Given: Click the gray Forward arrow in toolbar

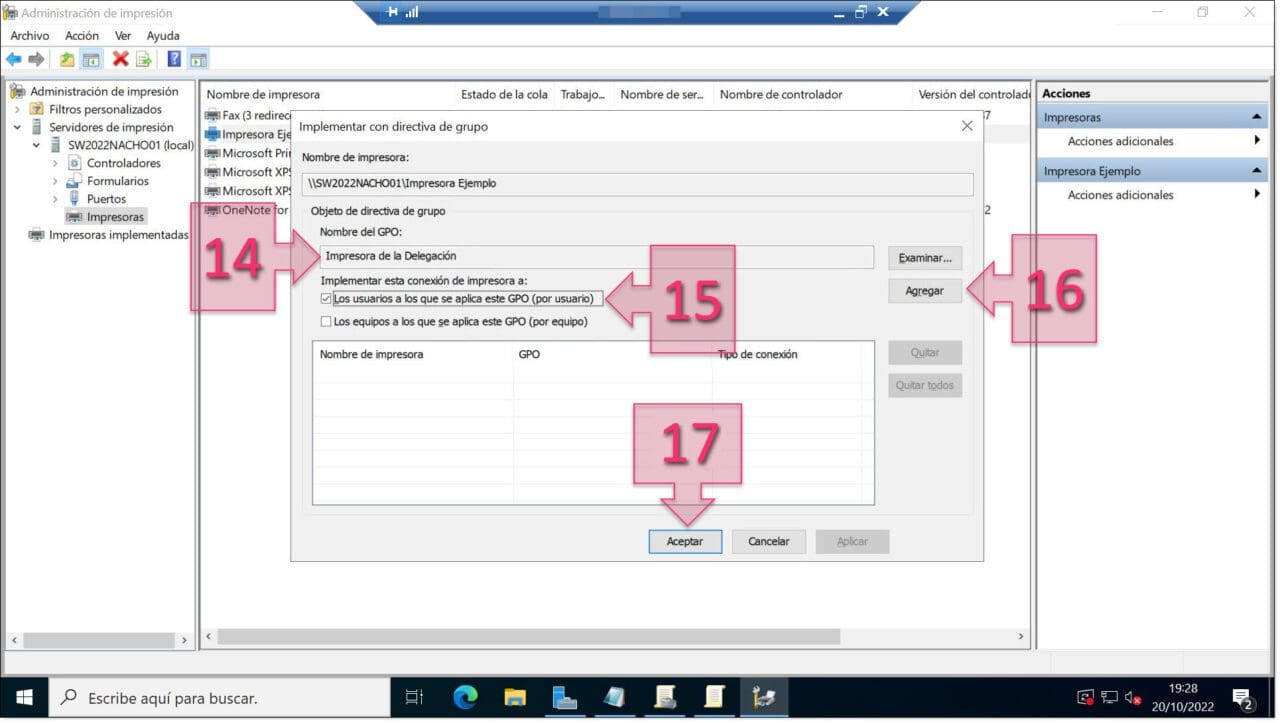Looking at the screenshot, I should (x=37, y=59).
